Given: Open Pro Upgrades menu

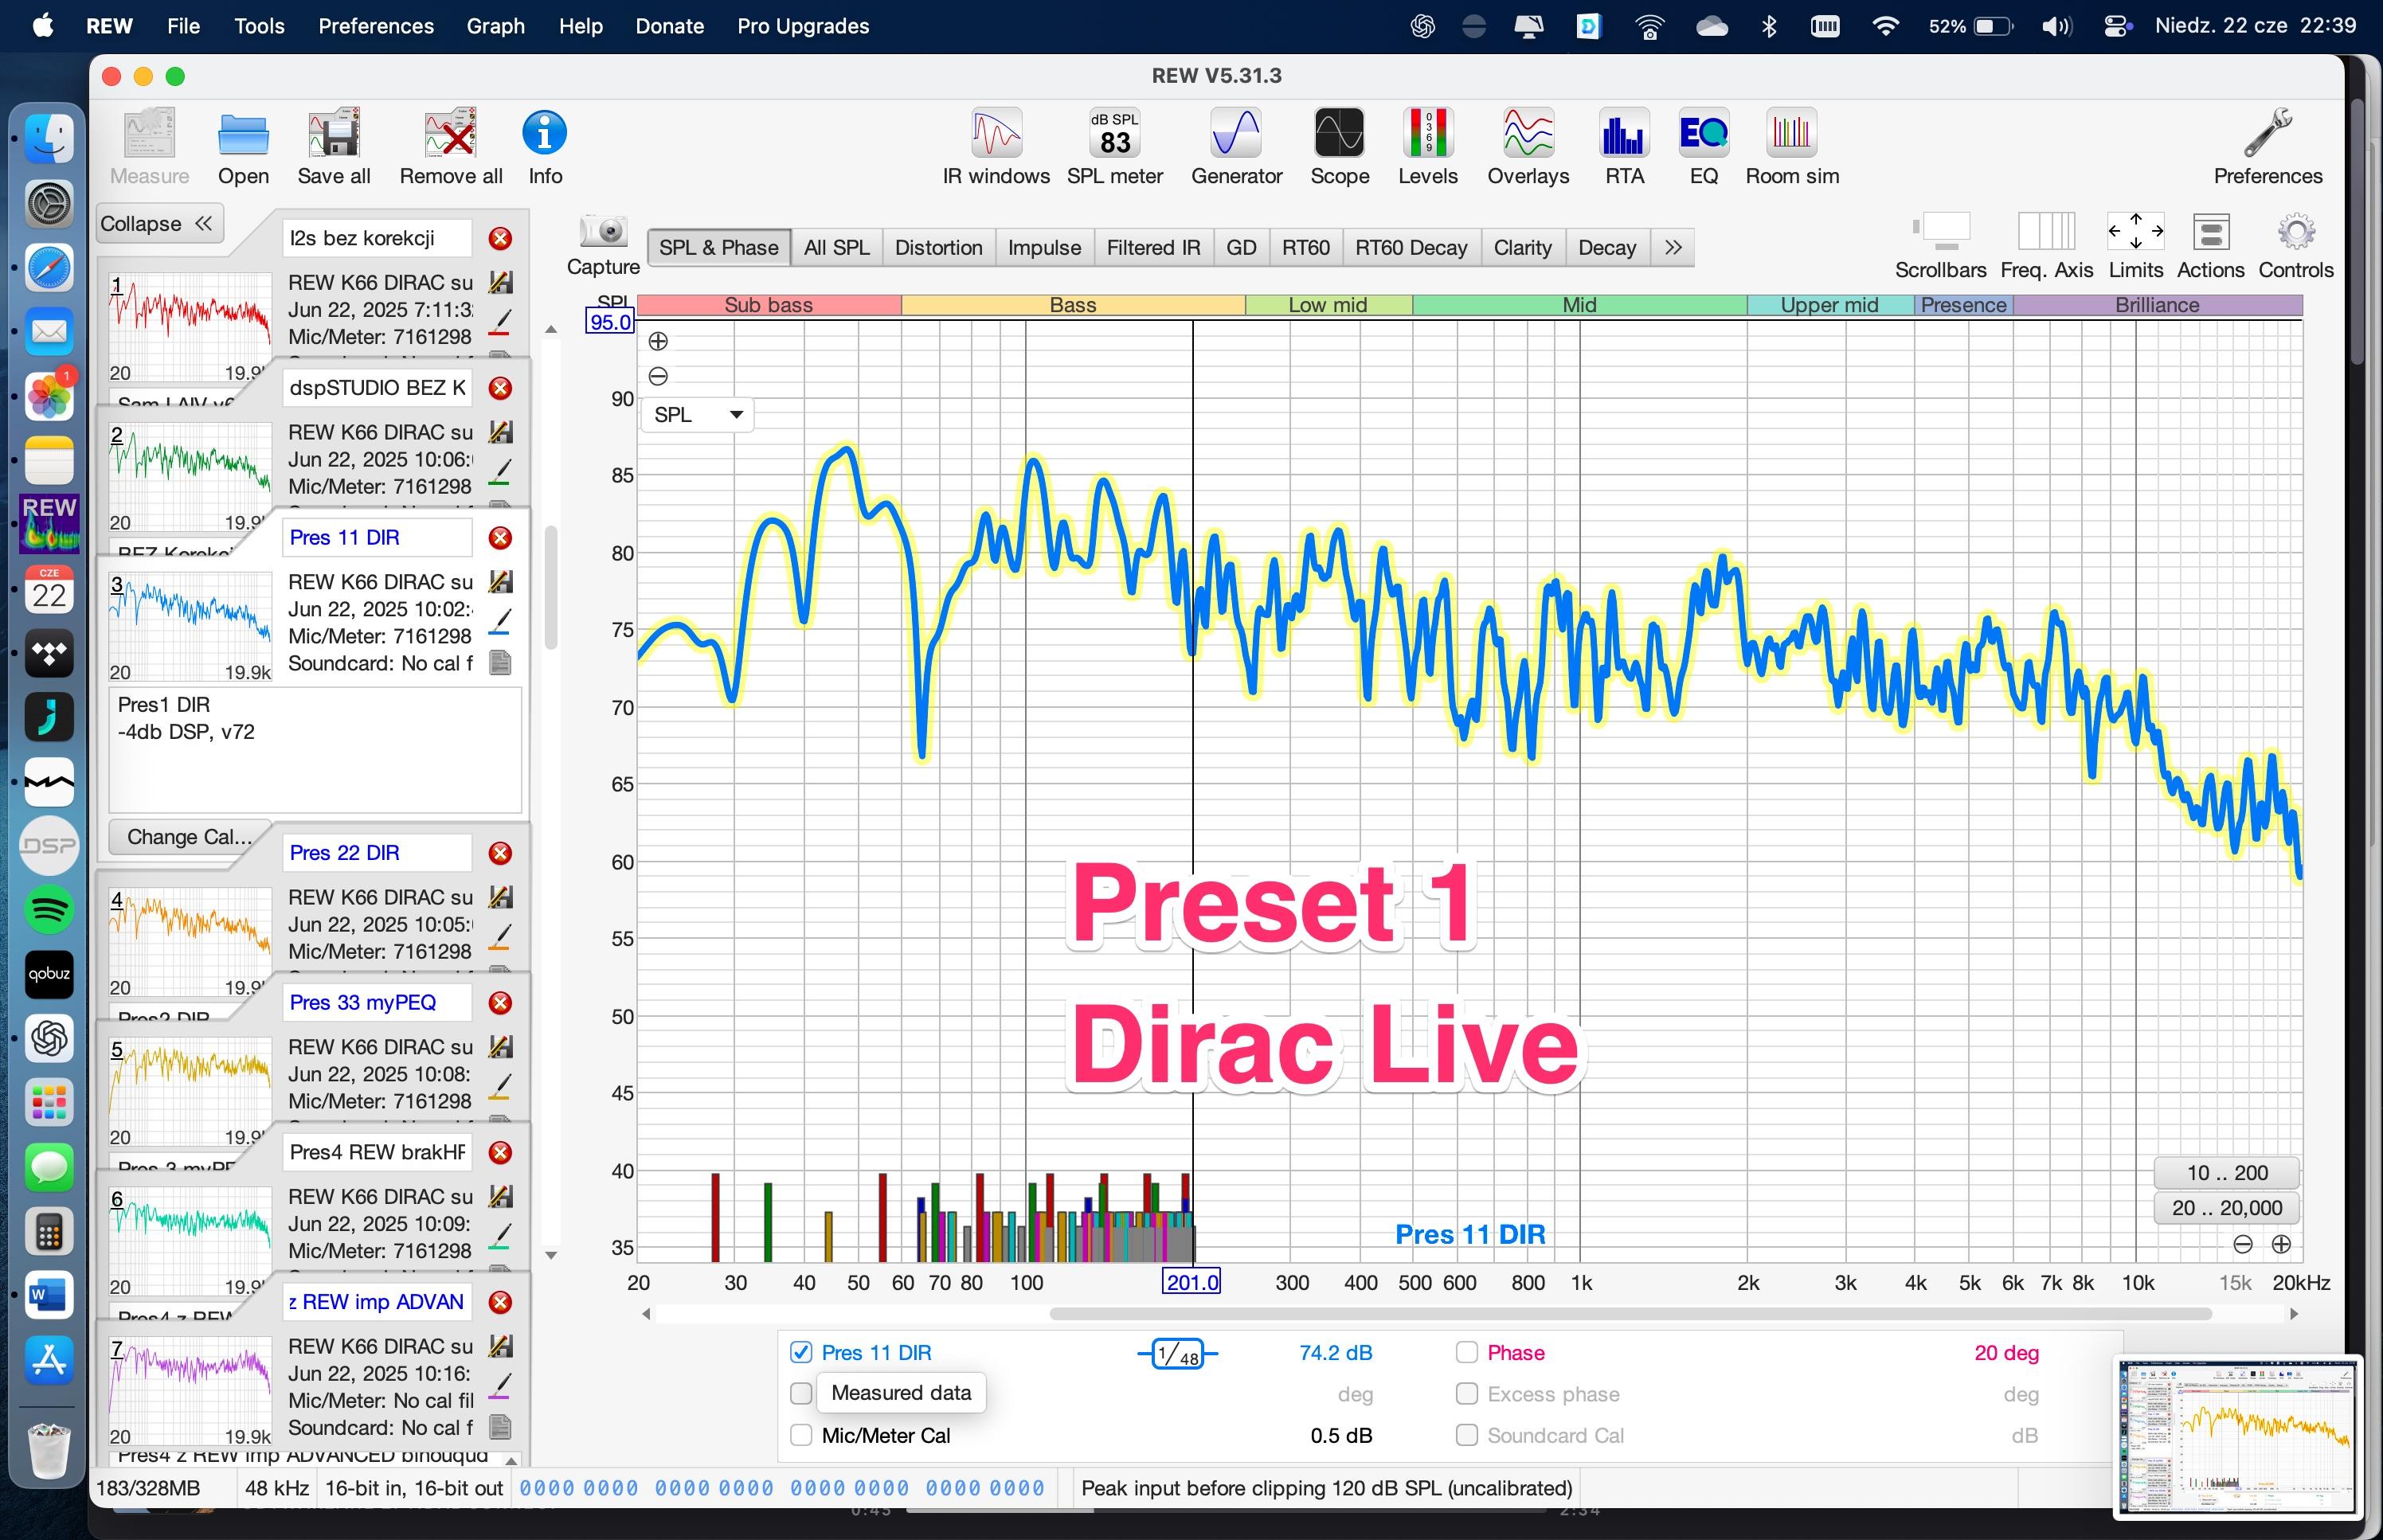Looking at the screenshot, I should coord(802,26).
